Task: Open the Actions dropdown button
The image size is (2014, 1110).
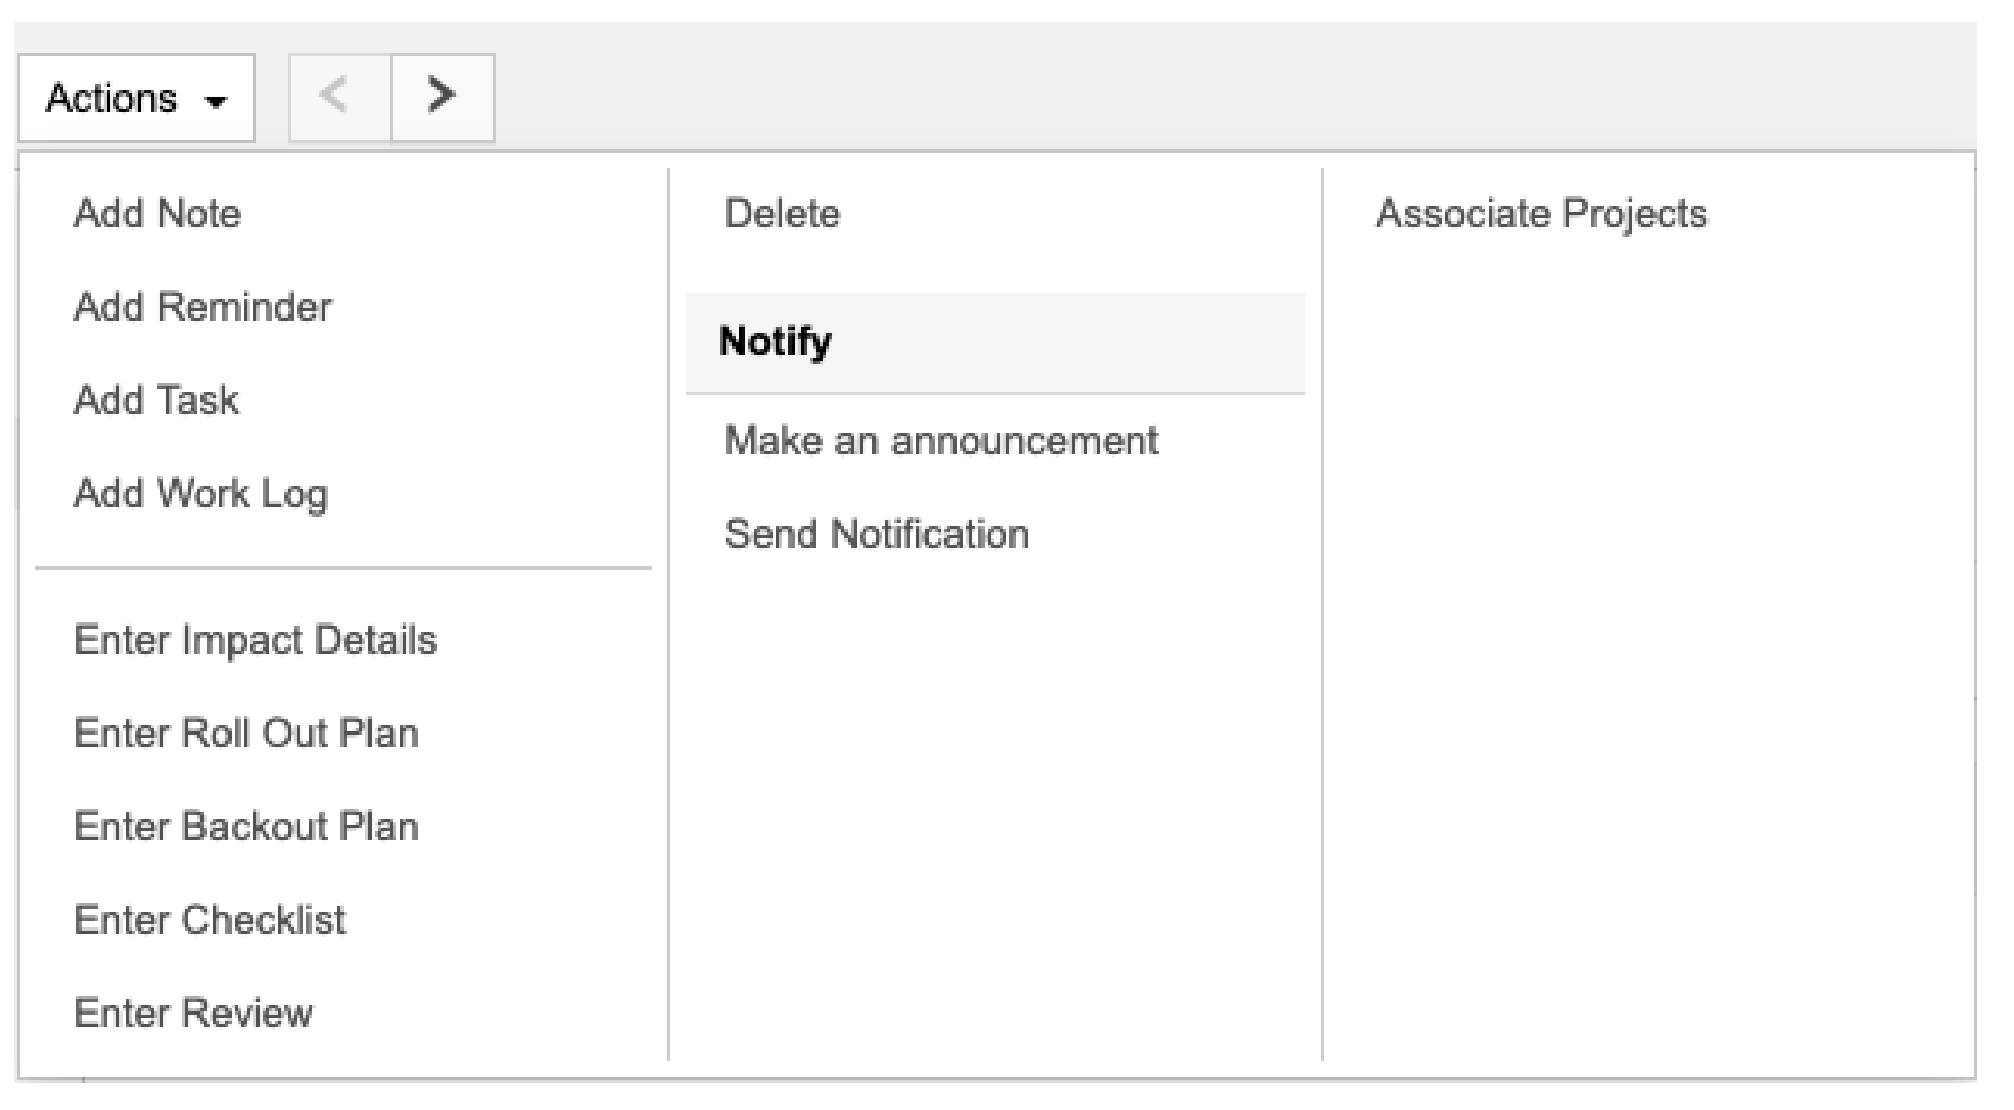Action: (x=136, y=98)
